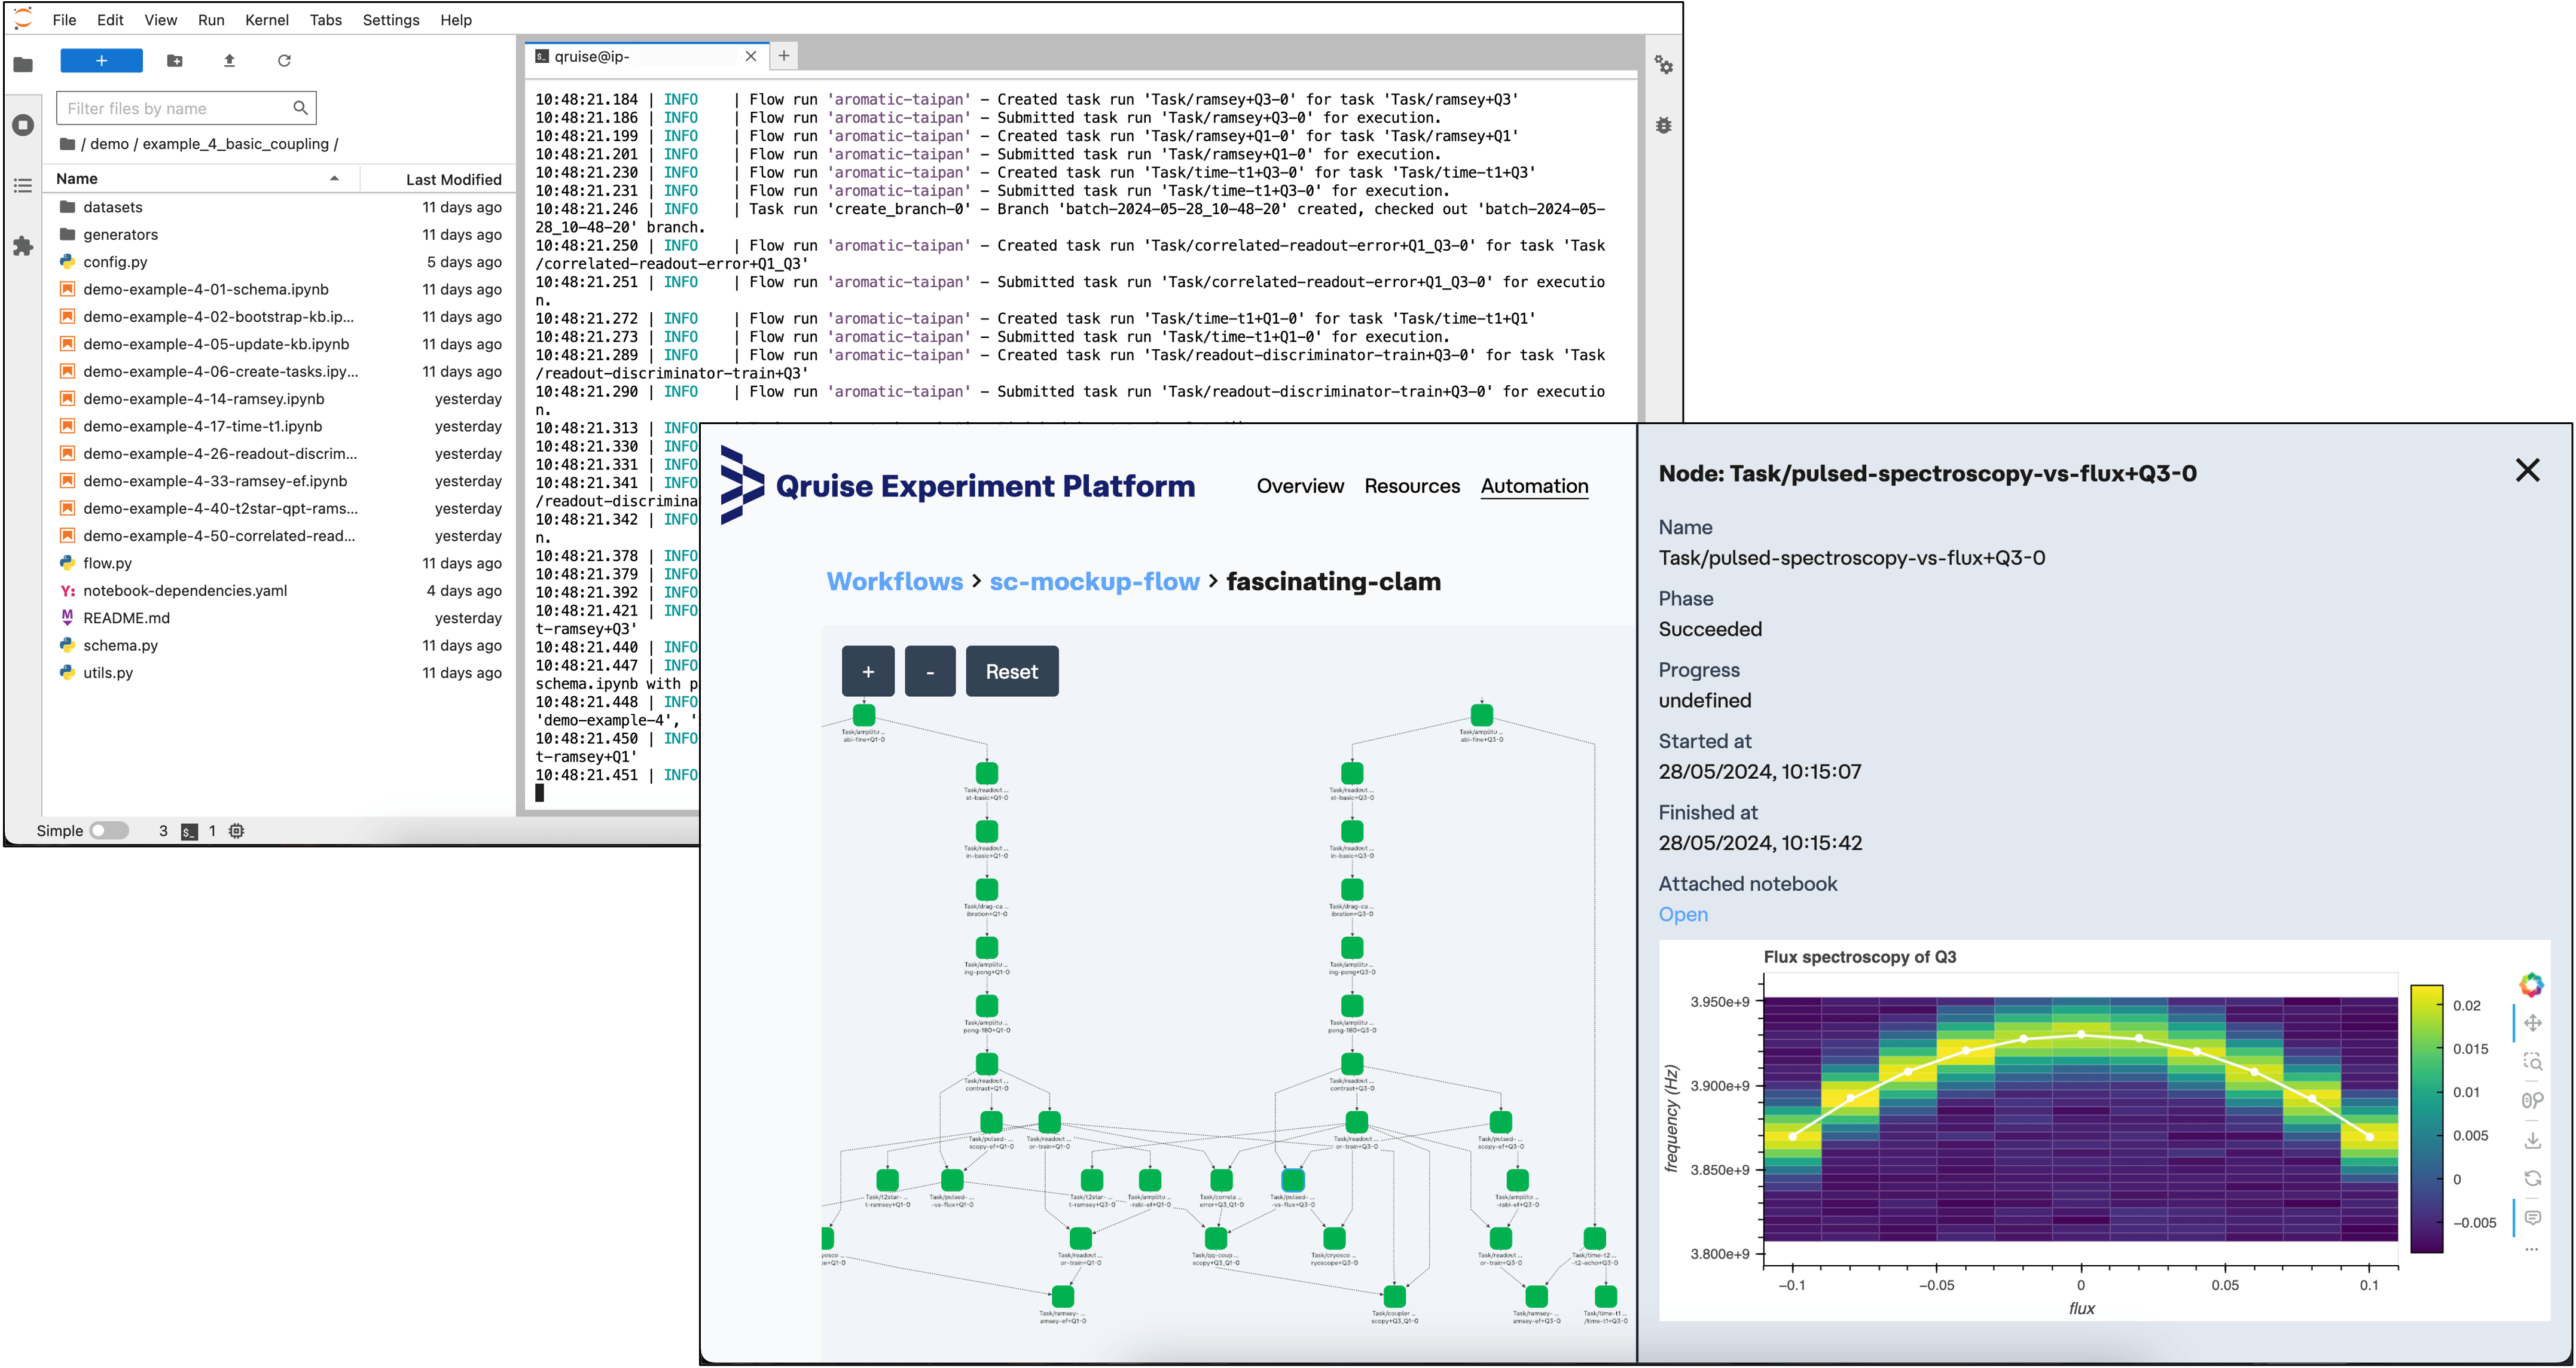Close the Node details panel
This screenshot has height=1368, width=2576.
(x=2527, y=470)
